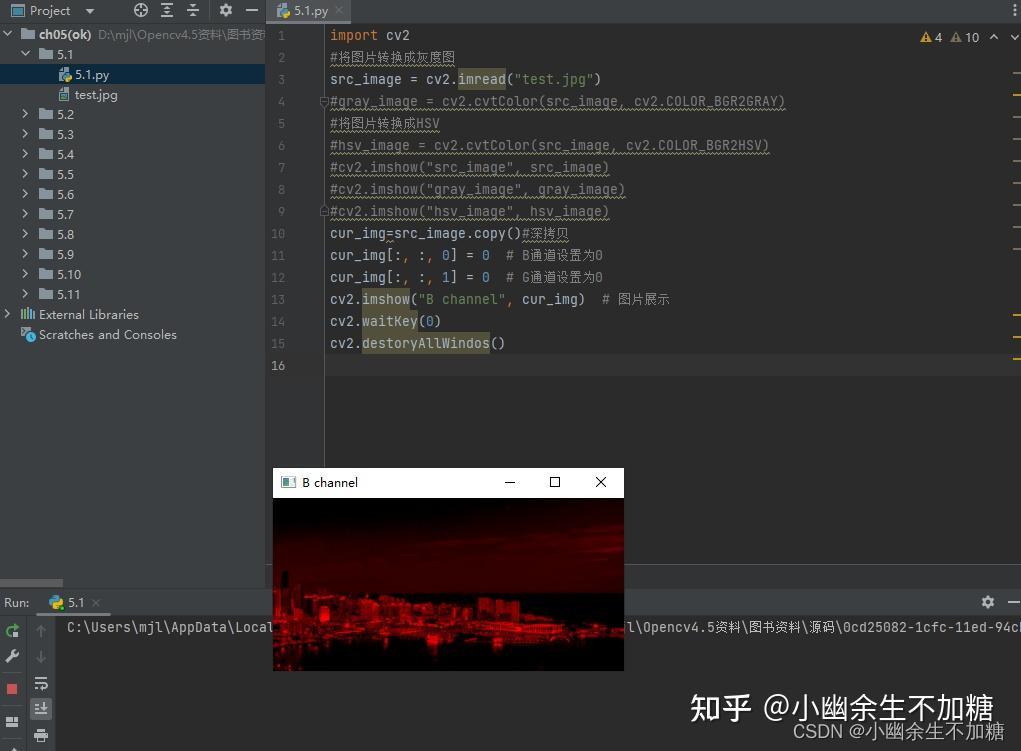Toggle soft-wrap in the console output
Viewport: 1021px width, 751px height.
[41, 684]
